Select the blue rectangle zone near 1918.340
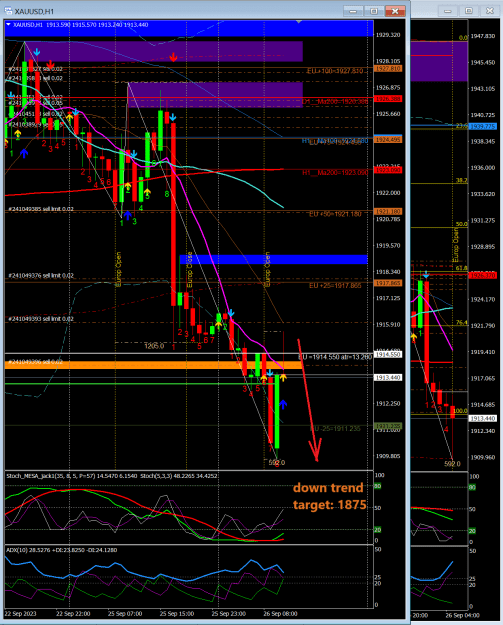The height and width of the screenshot is (625, 503). (273, 259)
